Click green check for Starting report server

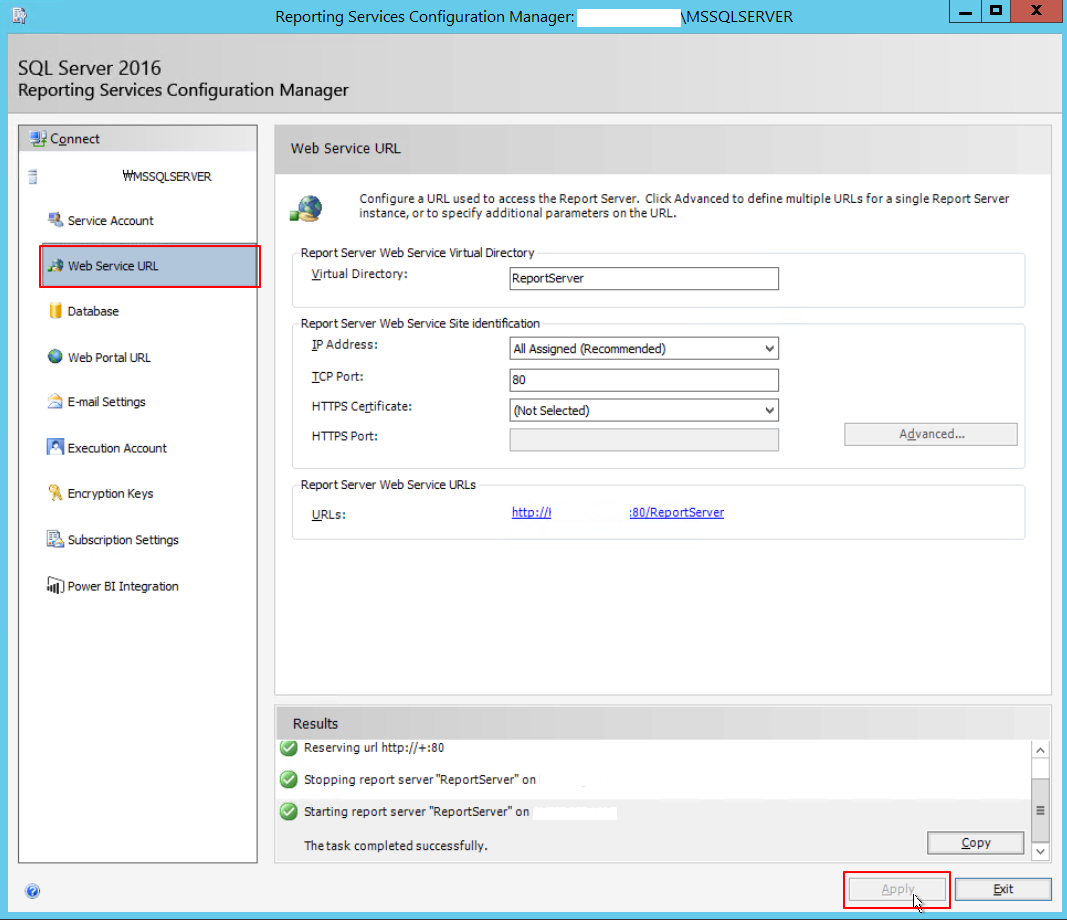click(289, 812)
